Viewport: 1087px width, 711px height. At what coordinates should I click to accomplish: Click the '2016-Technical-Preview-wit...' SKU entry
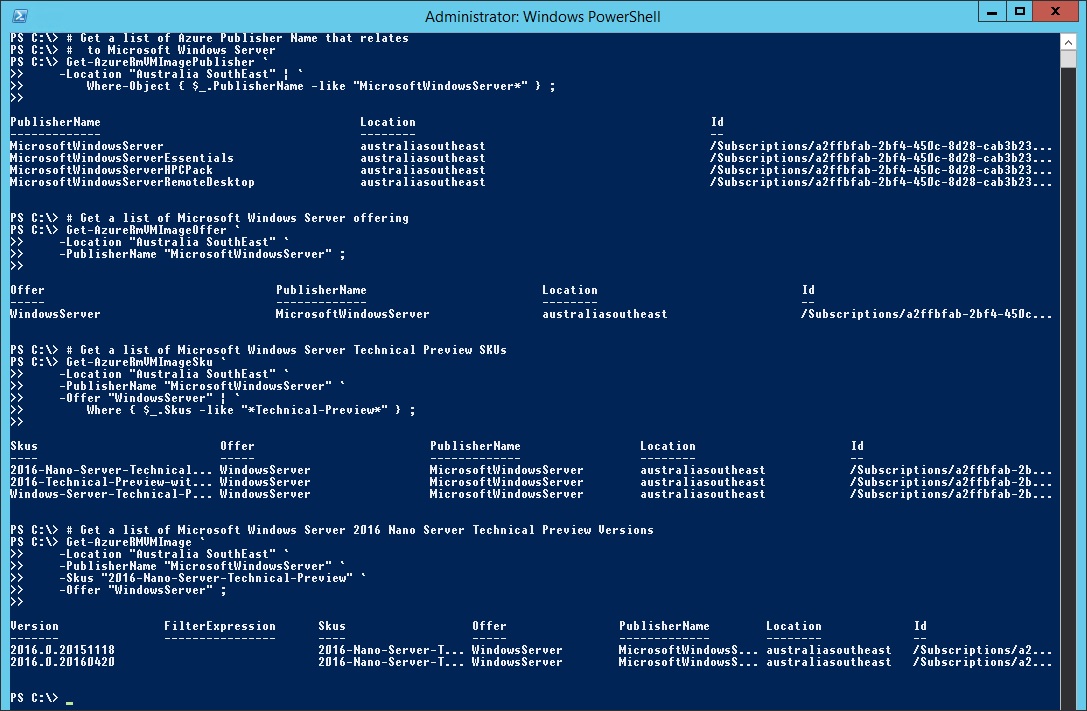111,482
